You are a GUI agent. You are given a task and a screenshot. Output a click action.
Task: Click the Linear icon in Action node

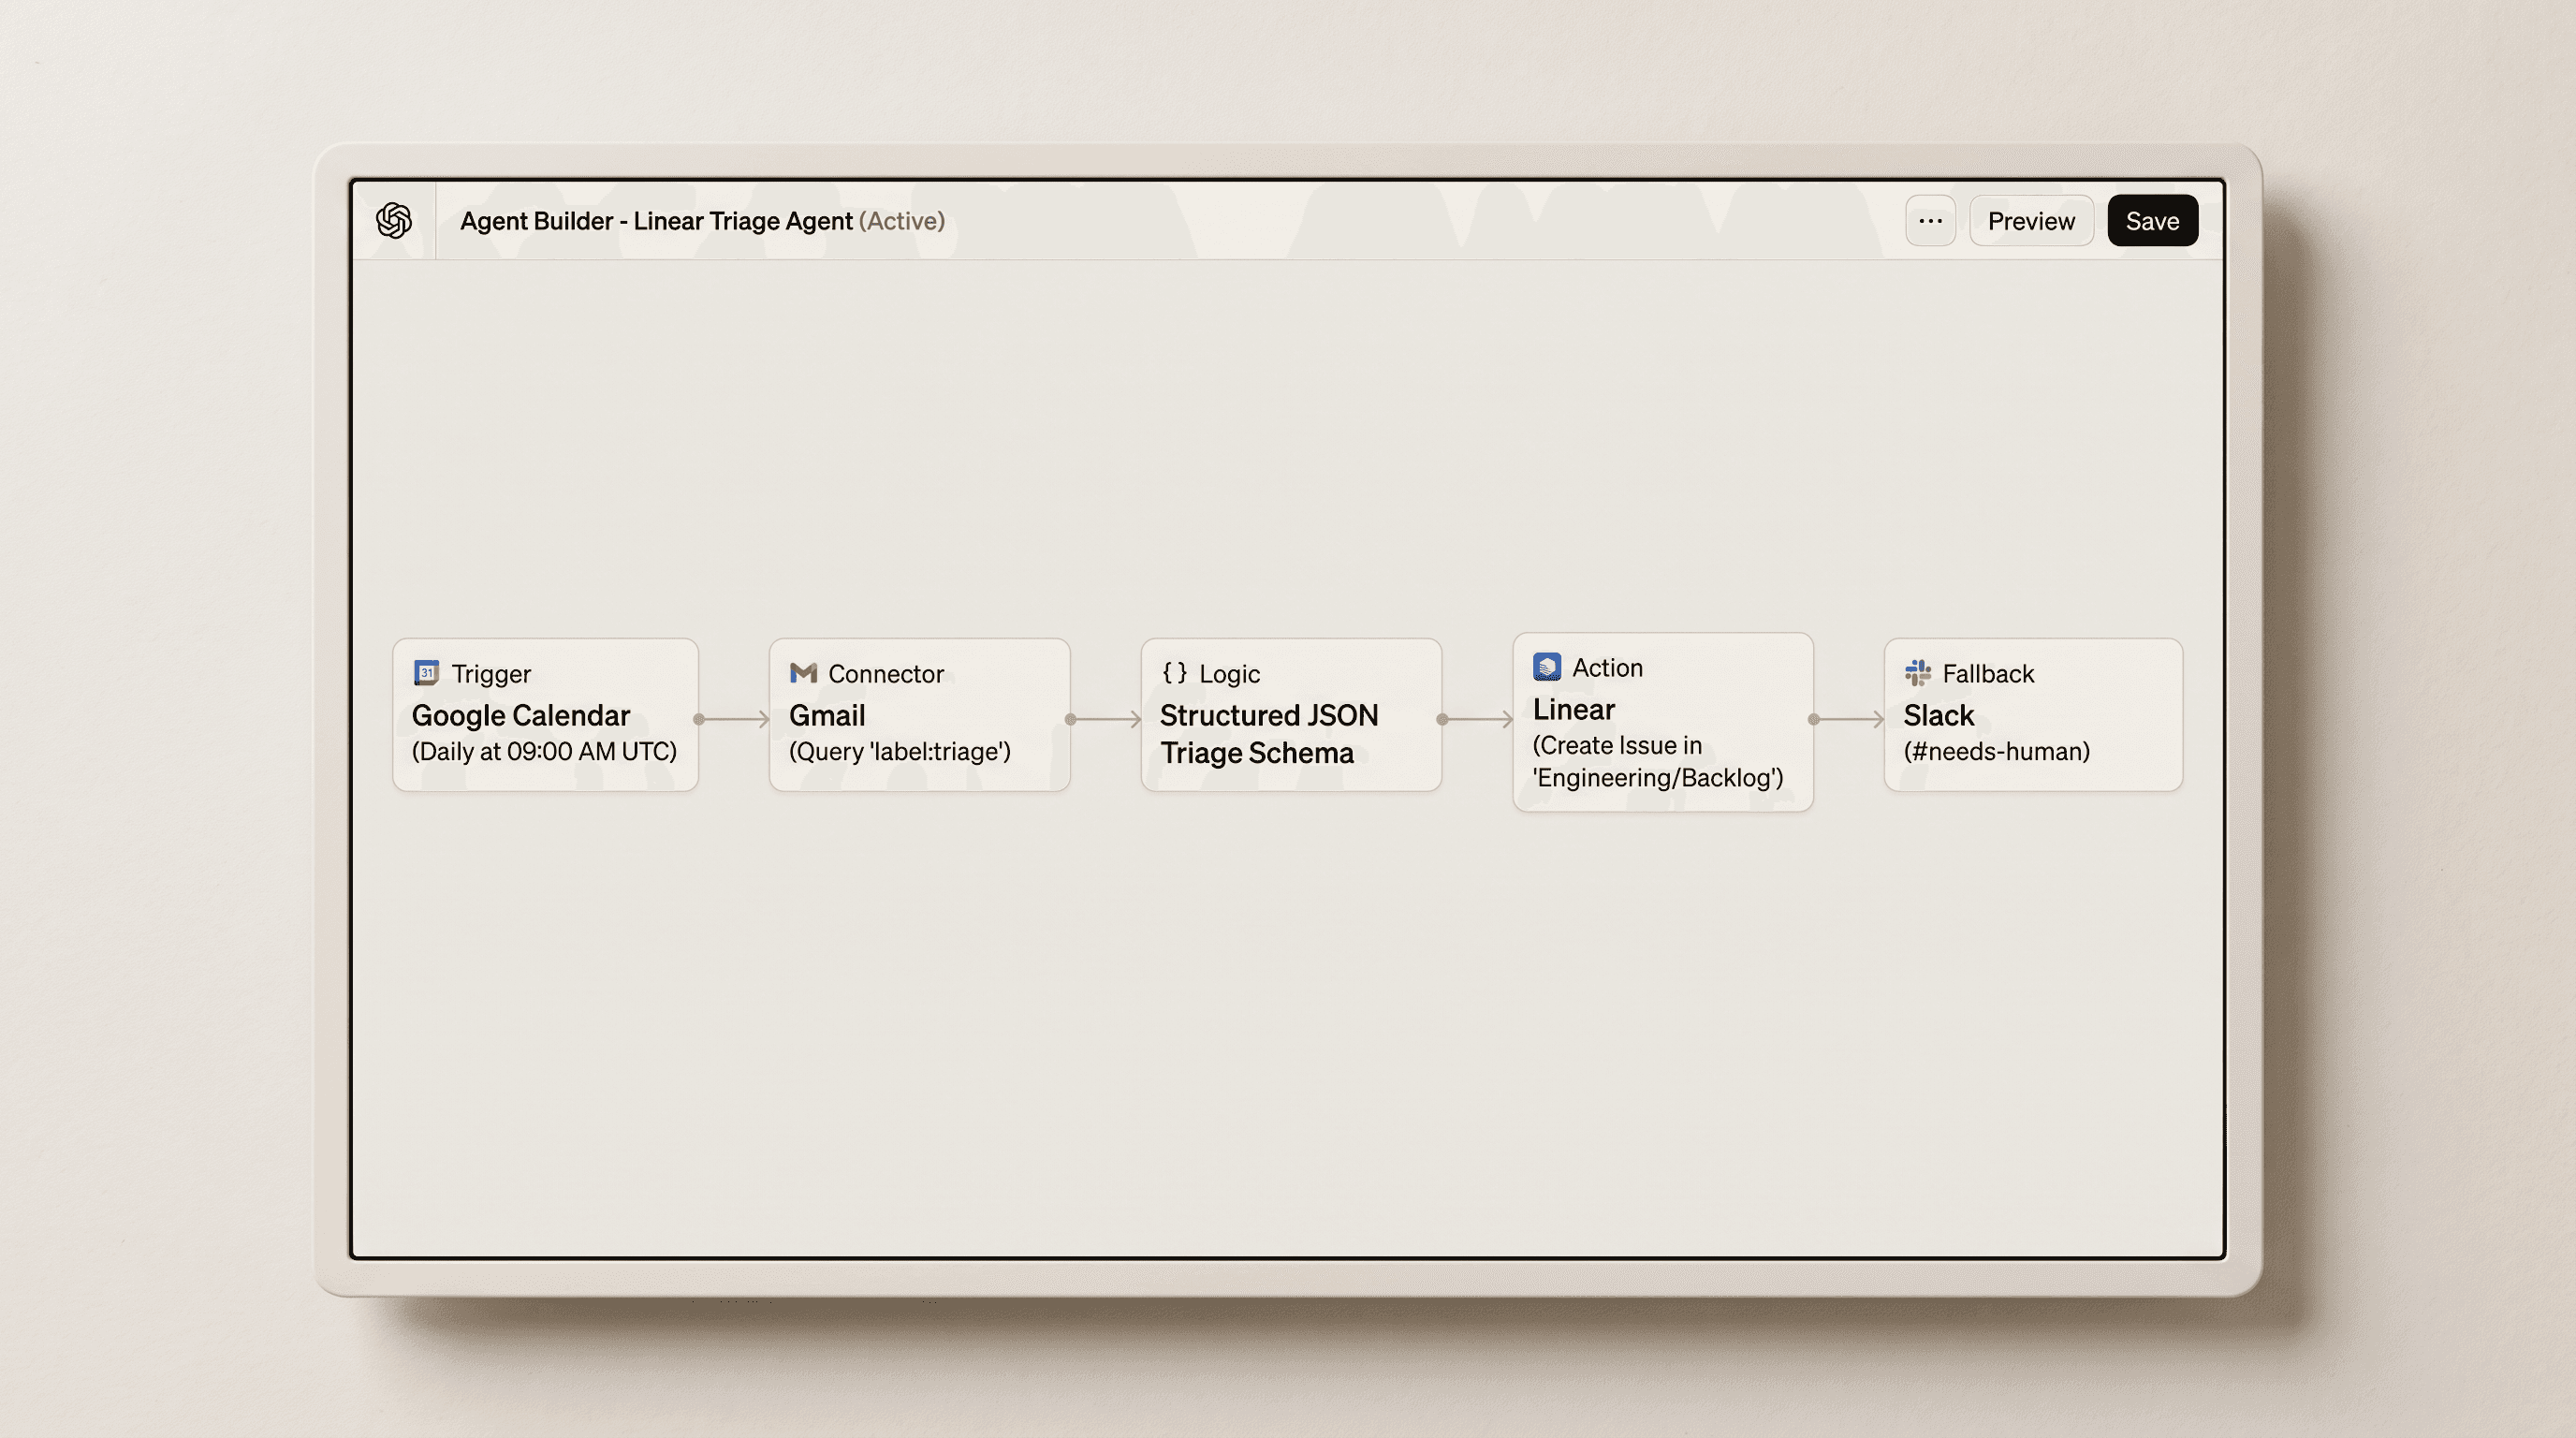[1547, 667]
